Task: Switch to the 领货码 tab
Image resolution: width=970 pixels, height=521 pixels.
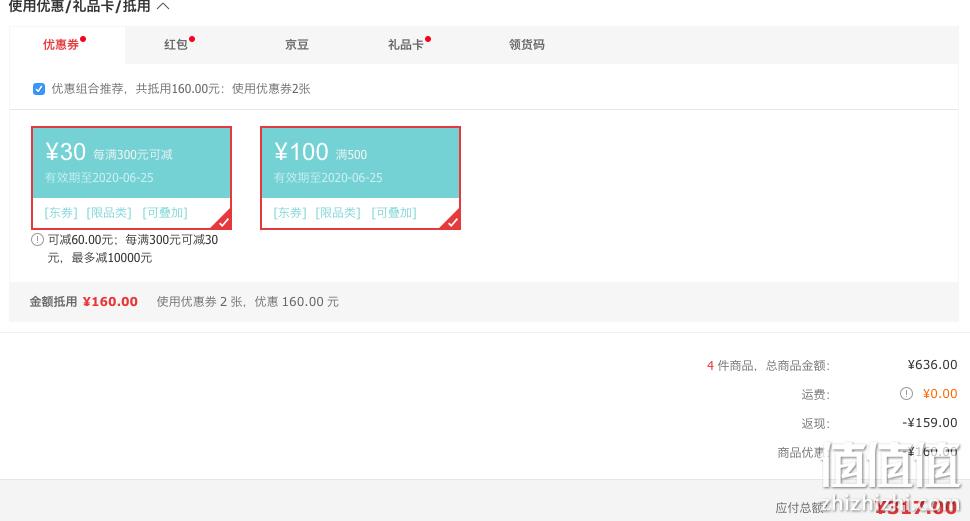Action: pyautogui.click(x=526, y=45)
